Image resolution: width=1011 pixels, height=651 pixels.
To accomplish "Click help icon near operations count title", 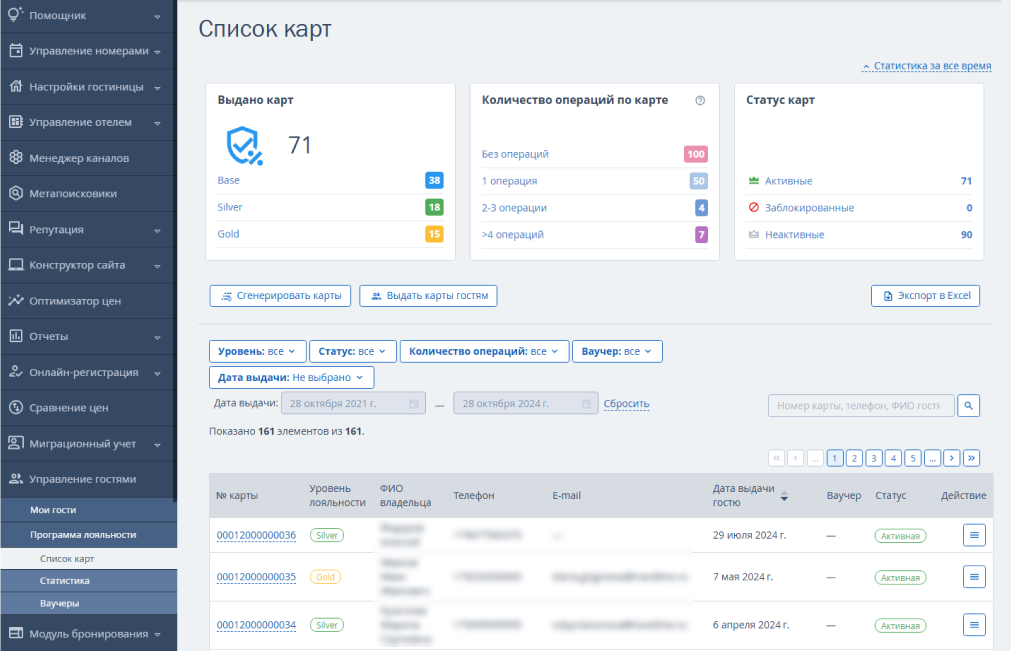I will tap(700, 101).
